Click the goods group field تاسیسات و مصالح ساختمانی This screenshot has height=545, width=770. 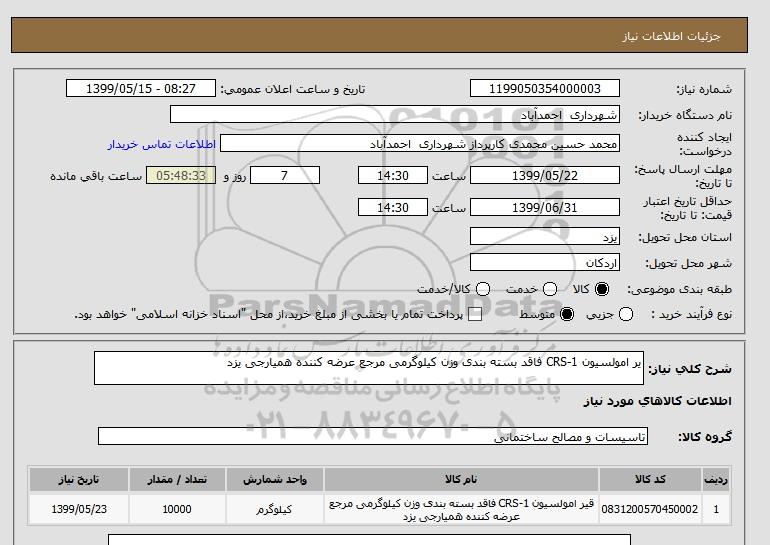click(373, 436)
